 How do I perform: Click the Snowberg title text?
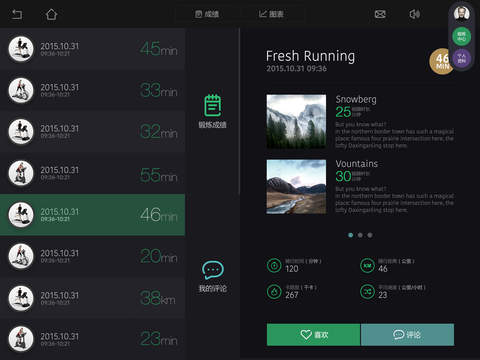(x=356, y=99)
